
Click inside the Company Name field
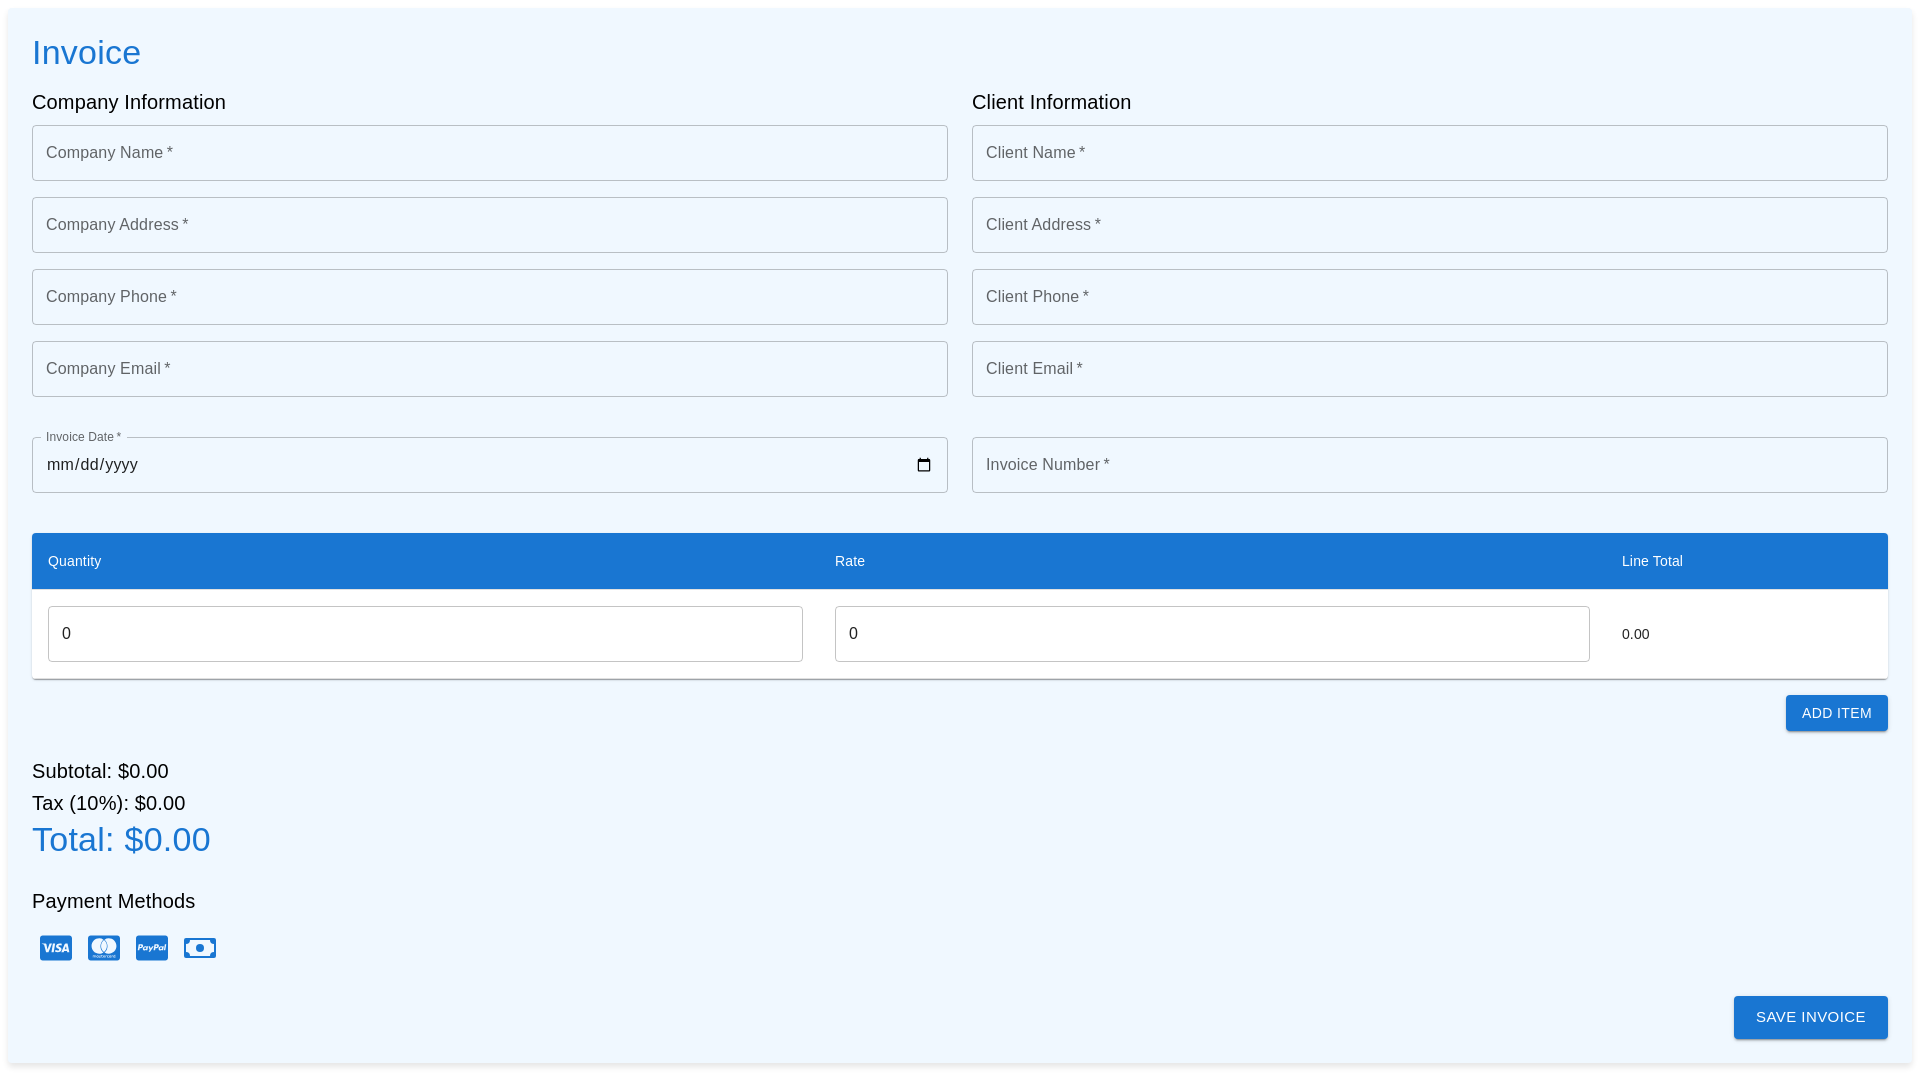pos(489,152)
